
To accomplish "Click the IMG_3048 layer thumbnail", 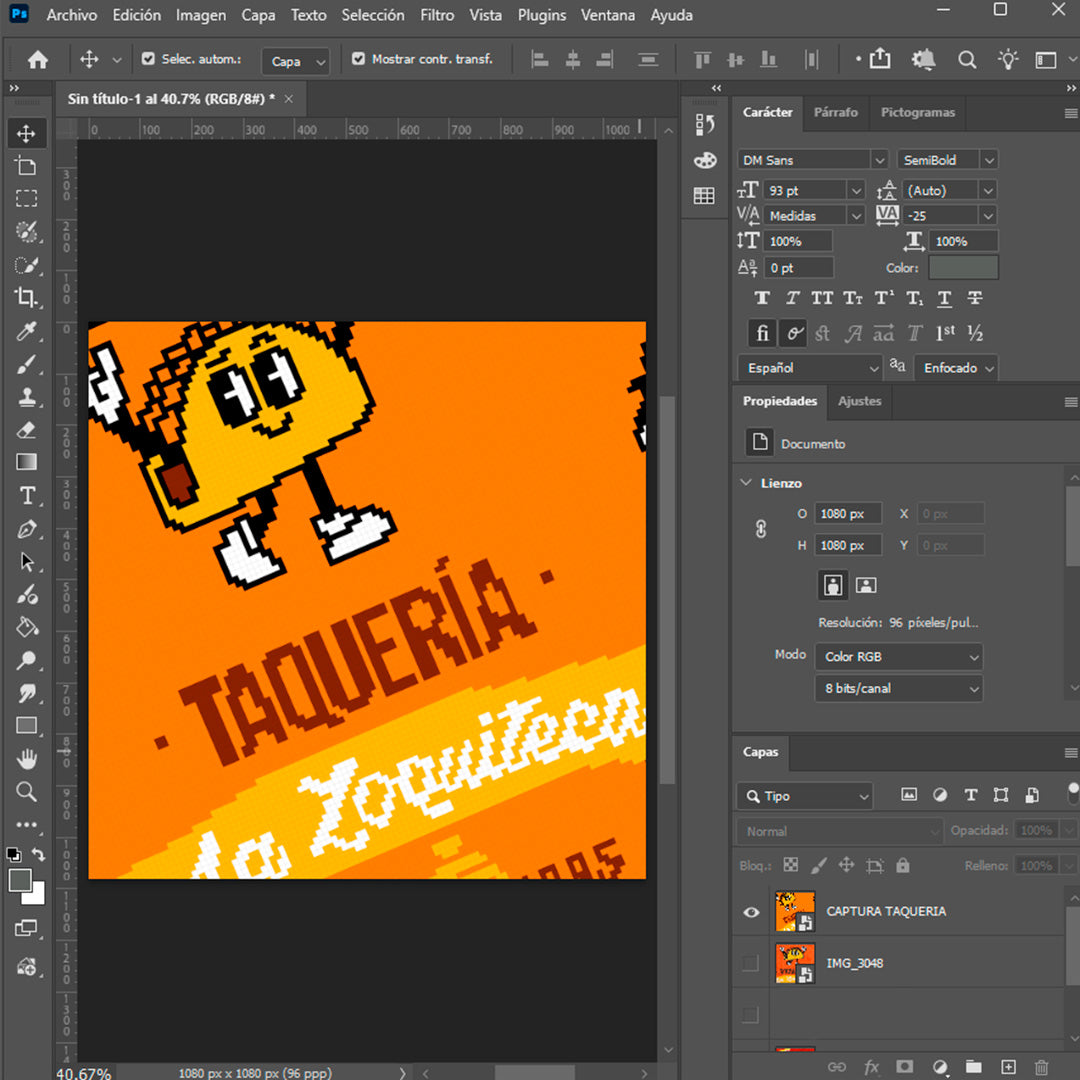I will tap(795, 963).
